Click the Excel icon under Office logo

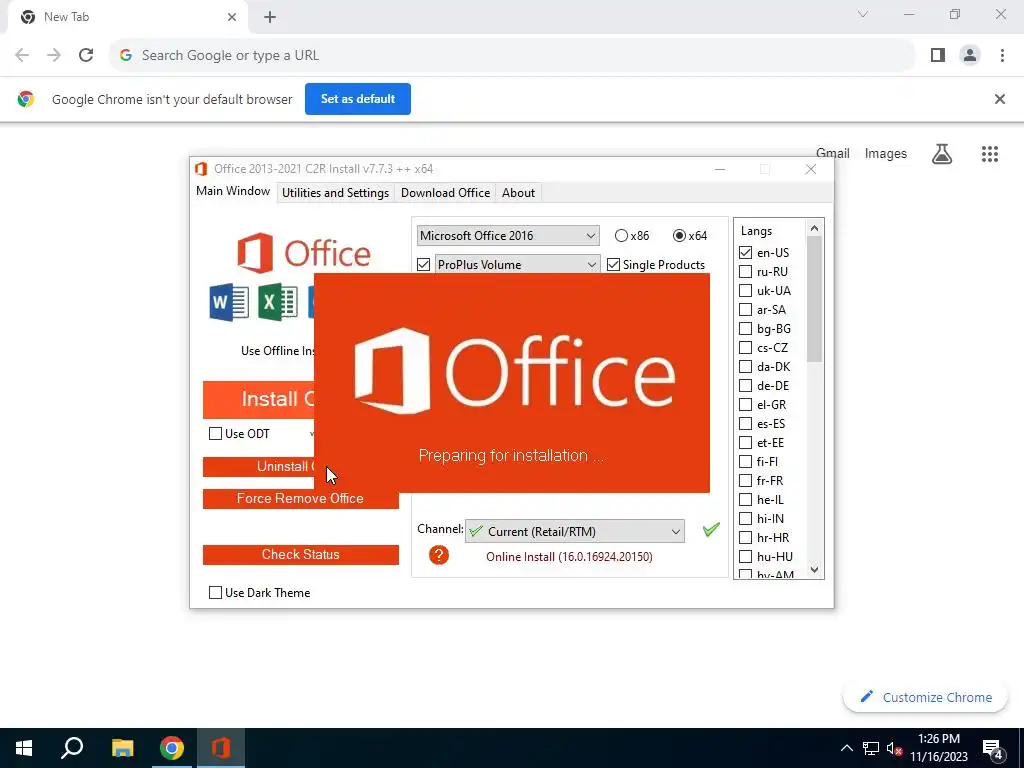pos(278,302)
